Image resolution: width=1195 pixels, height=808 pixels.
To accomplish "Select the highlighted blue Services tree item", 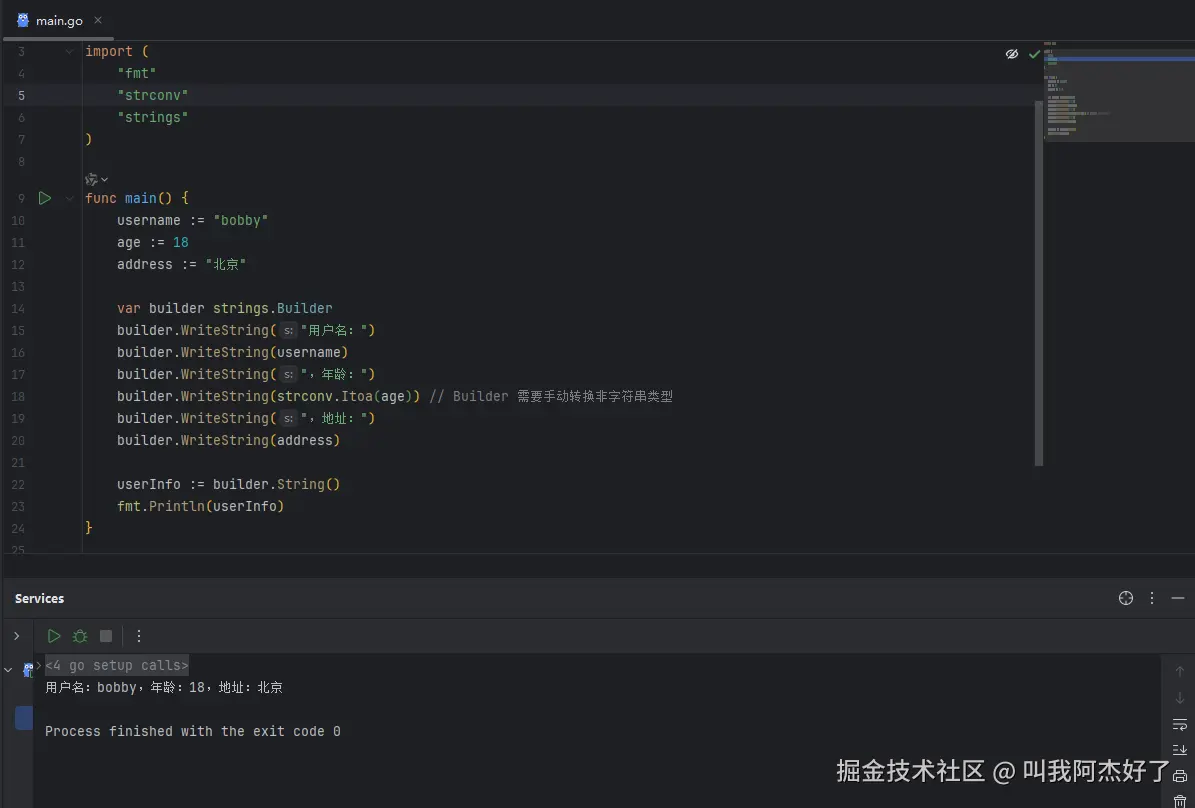I will [24, 717].
